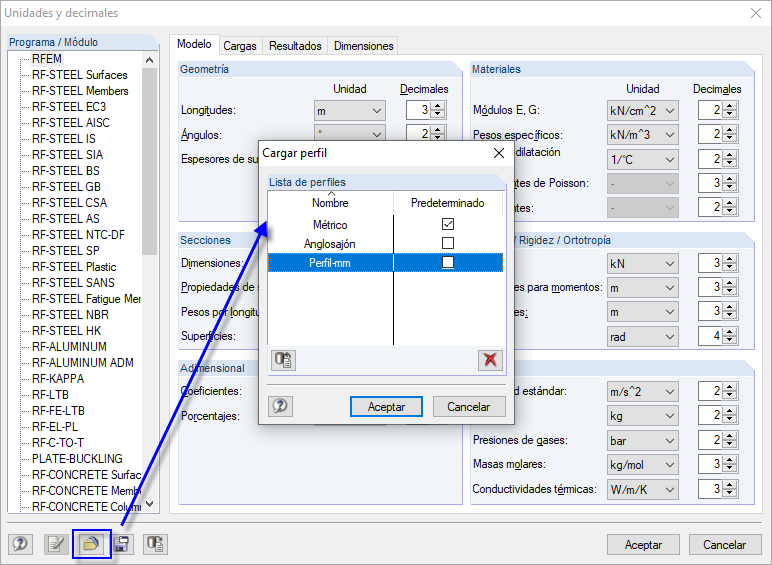Image resolution: width=772 pixels, height=565 pixels.
Task: Open the rad unit dropdown
Action: click(643, 337)
